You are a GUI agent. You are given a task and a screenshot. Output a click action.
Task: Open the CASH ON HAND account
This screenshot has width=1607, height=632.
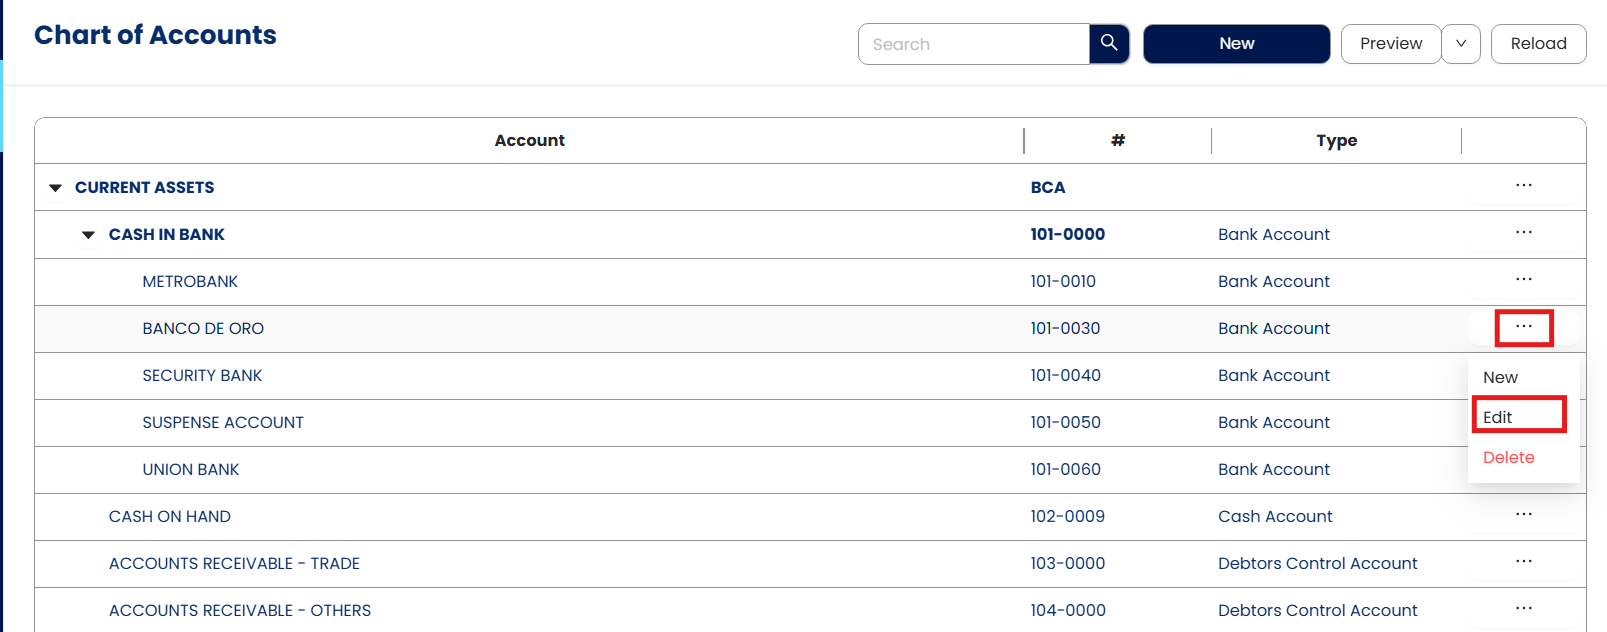(x=170, y=517)
